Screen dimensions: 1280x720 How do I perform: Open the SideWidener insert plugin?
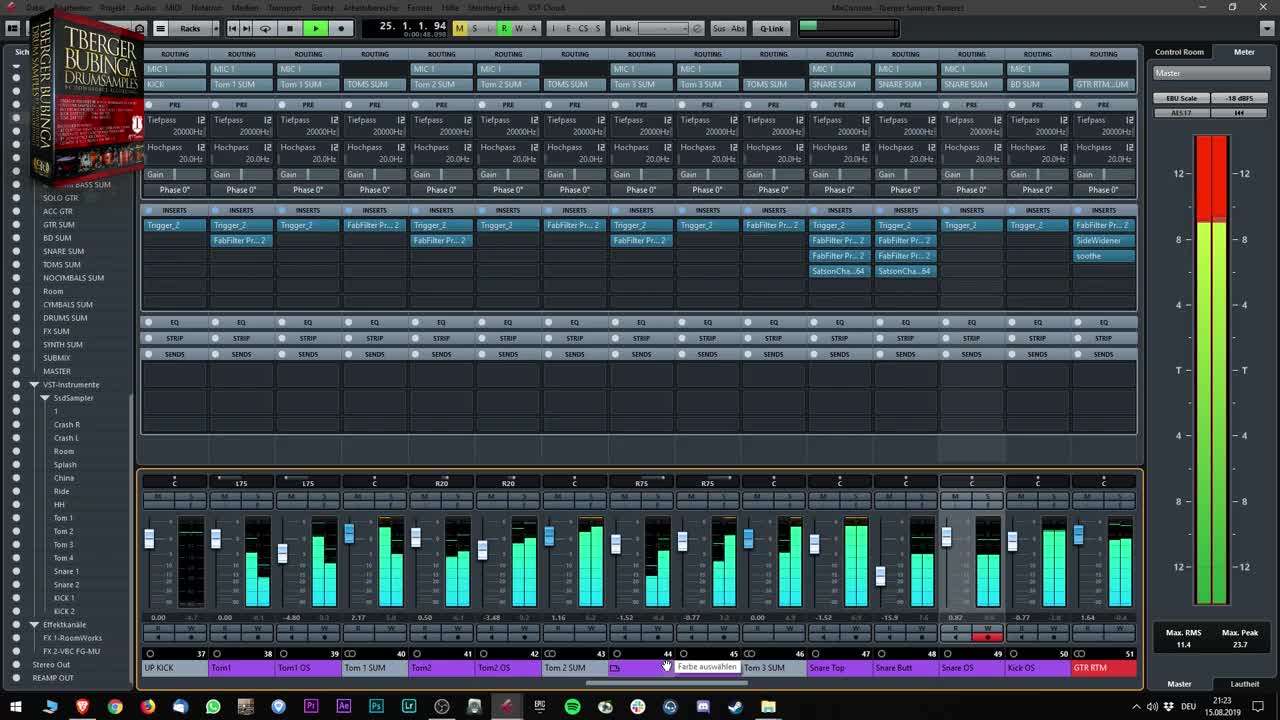(1104, 241)
